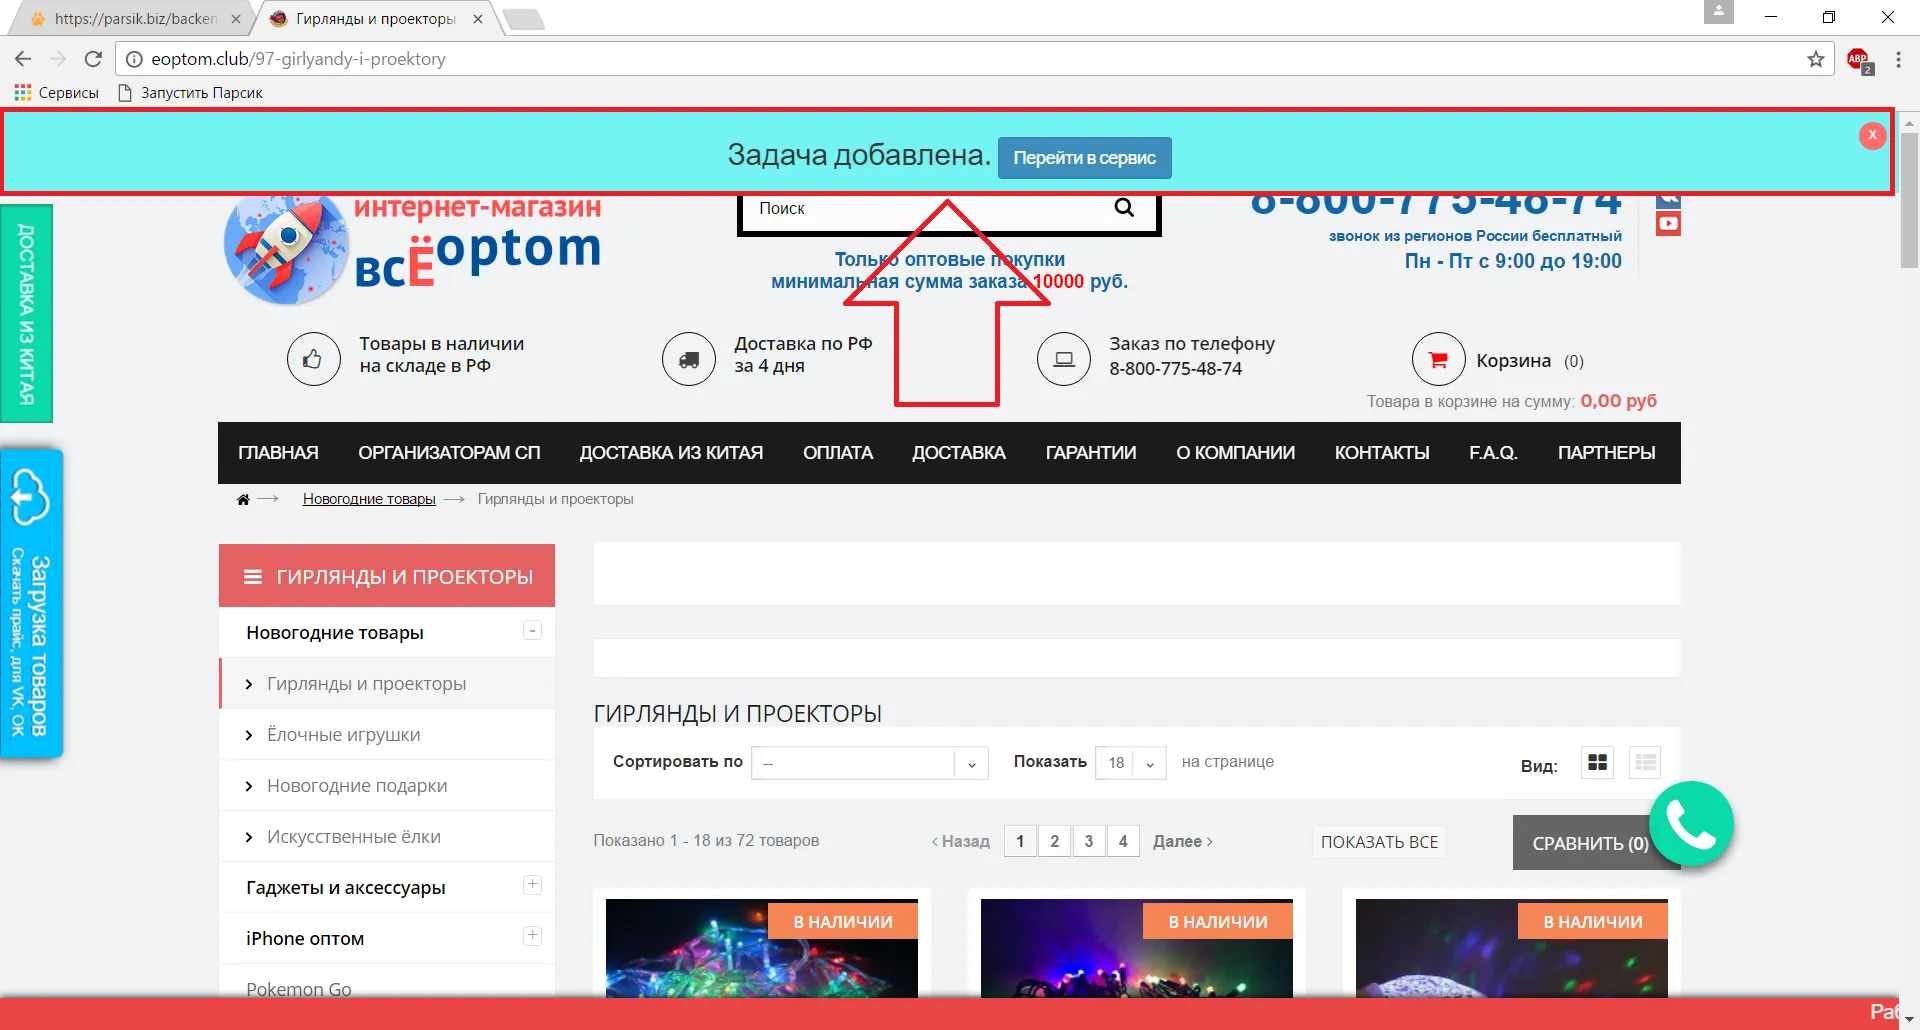Open 'ПАРТНЕРЫ' menu item
Viewport: 1920px width, 1030px height.
coord(1606,453)
